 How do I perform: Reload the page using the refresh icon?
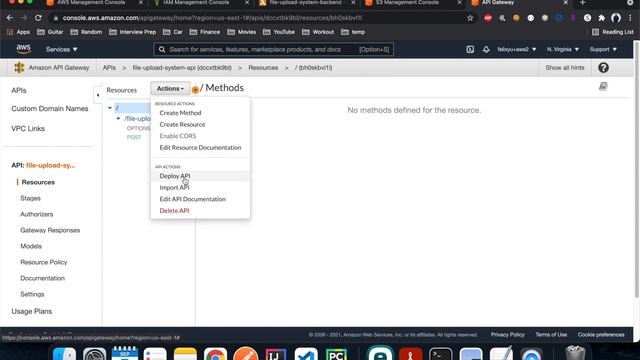(x=38, y=18)
